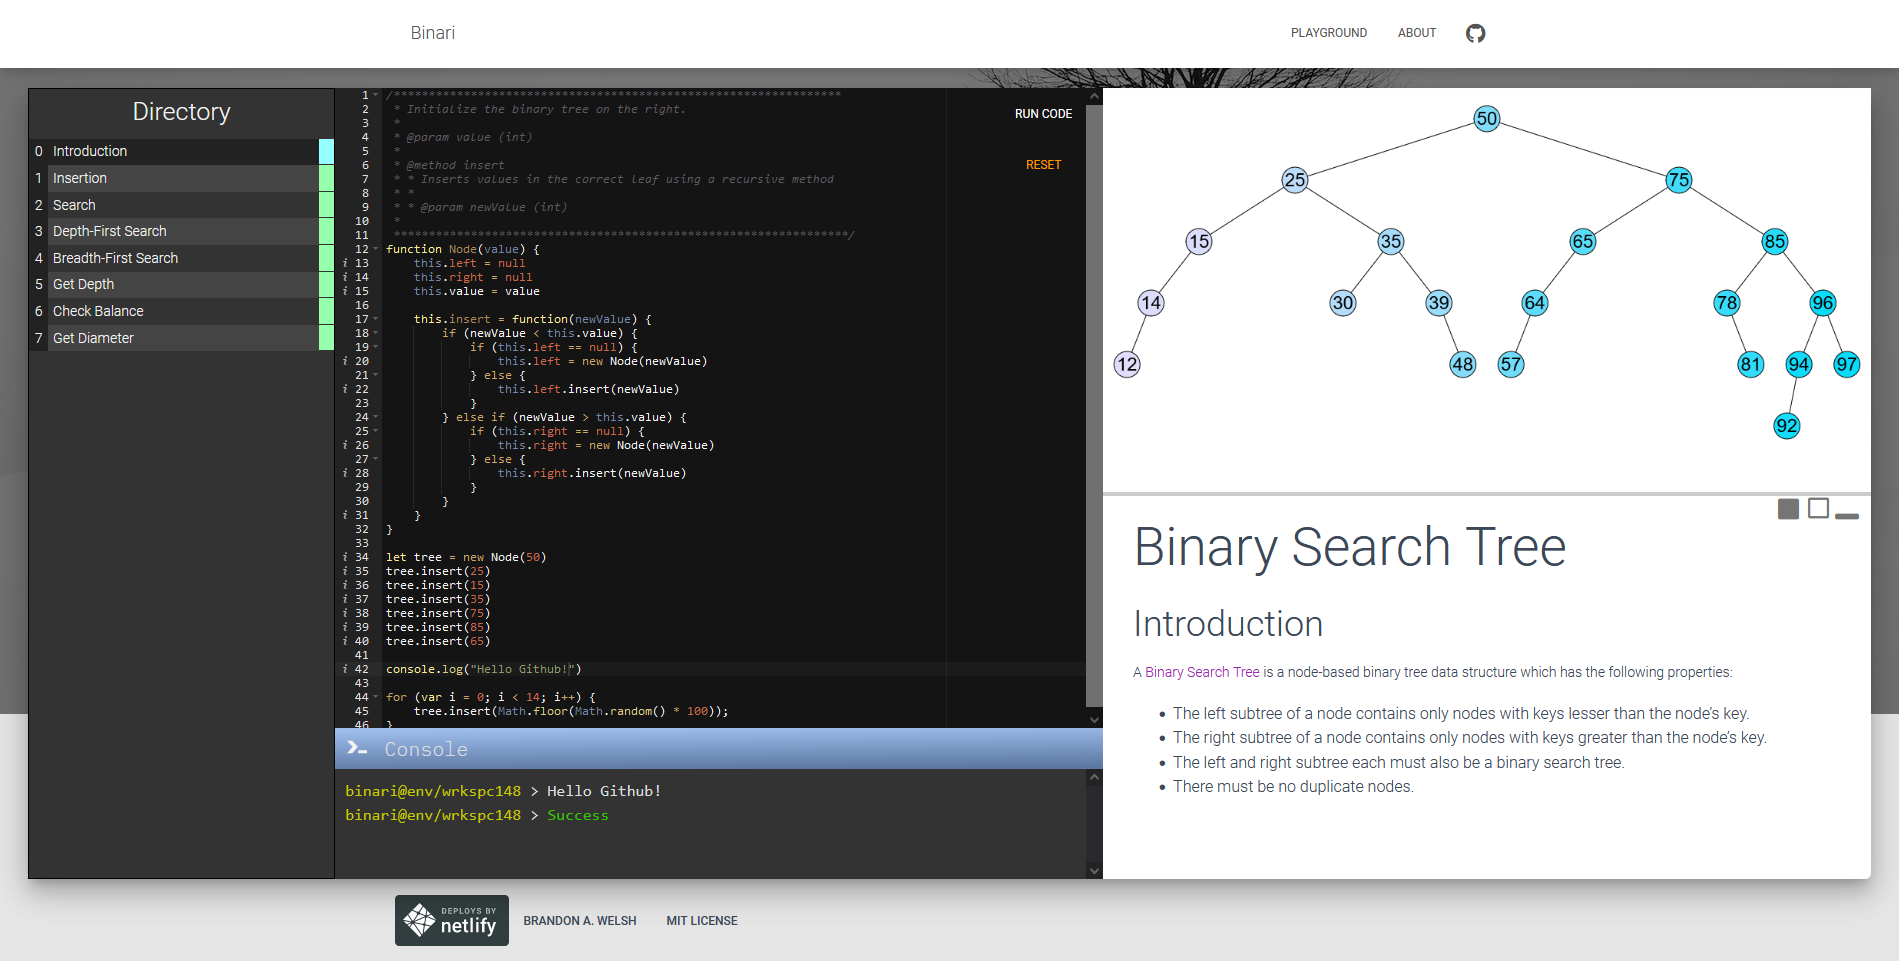
Task: Reset the code with RESET button
Action: pos(1043,165)
